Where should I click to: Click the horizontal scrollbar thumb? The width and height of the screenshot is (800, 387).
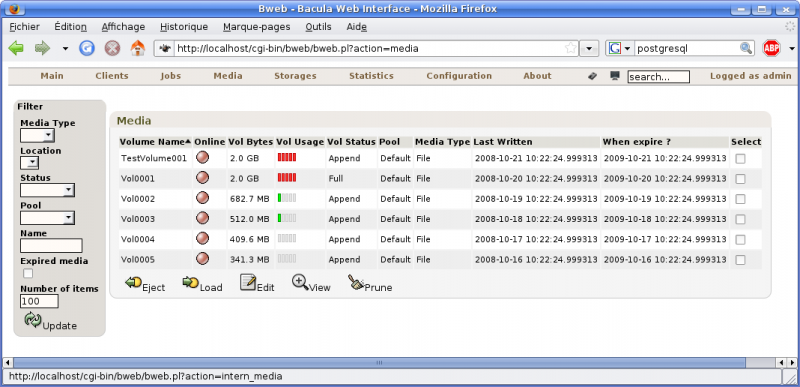[x=379, y=363]
